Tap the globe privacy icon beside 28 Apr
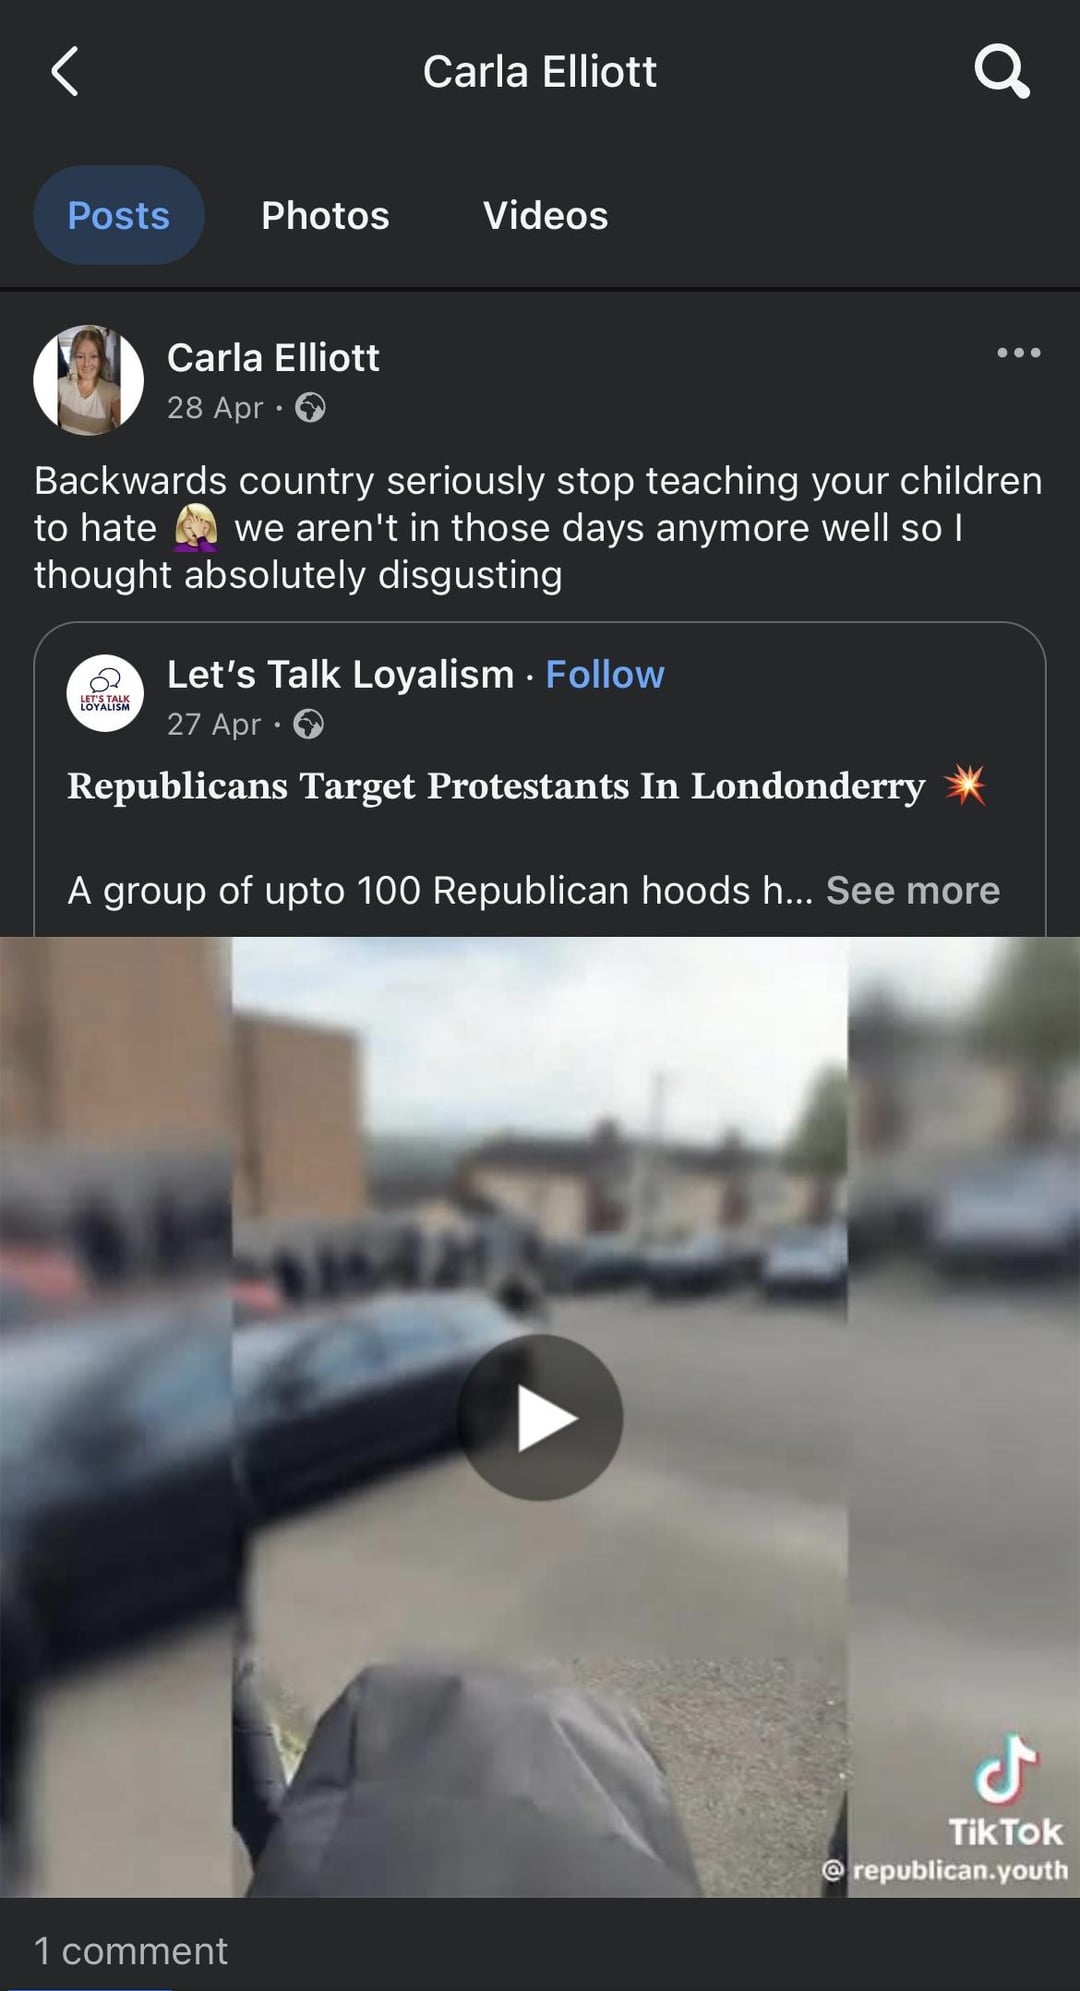 click(x=310, y=408)
